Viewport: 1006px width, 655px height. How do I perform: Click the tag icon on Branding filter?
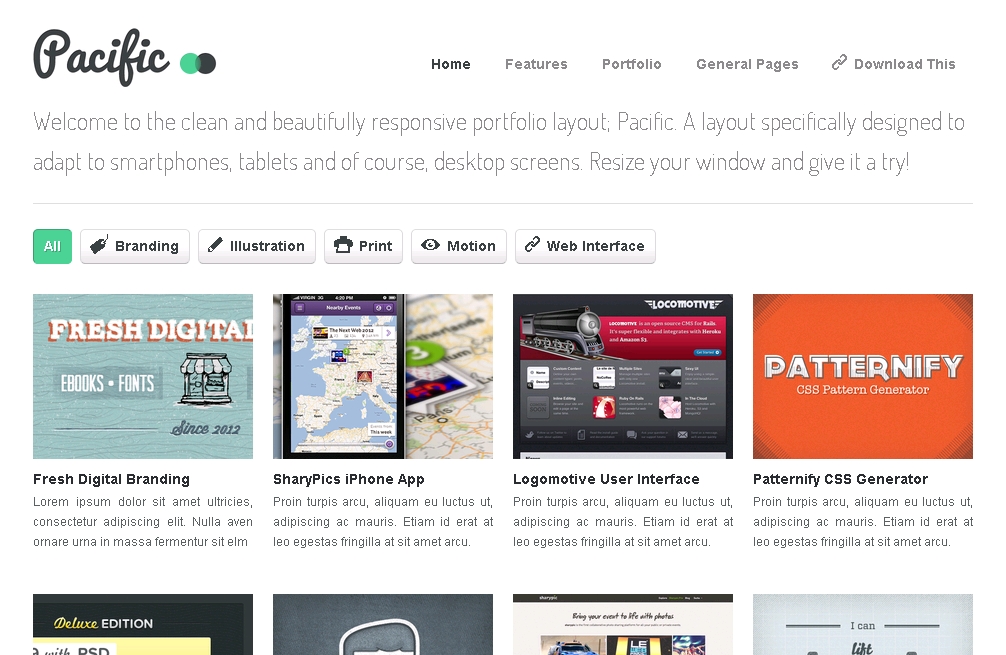pyautogui.click(x=99, y=245)
